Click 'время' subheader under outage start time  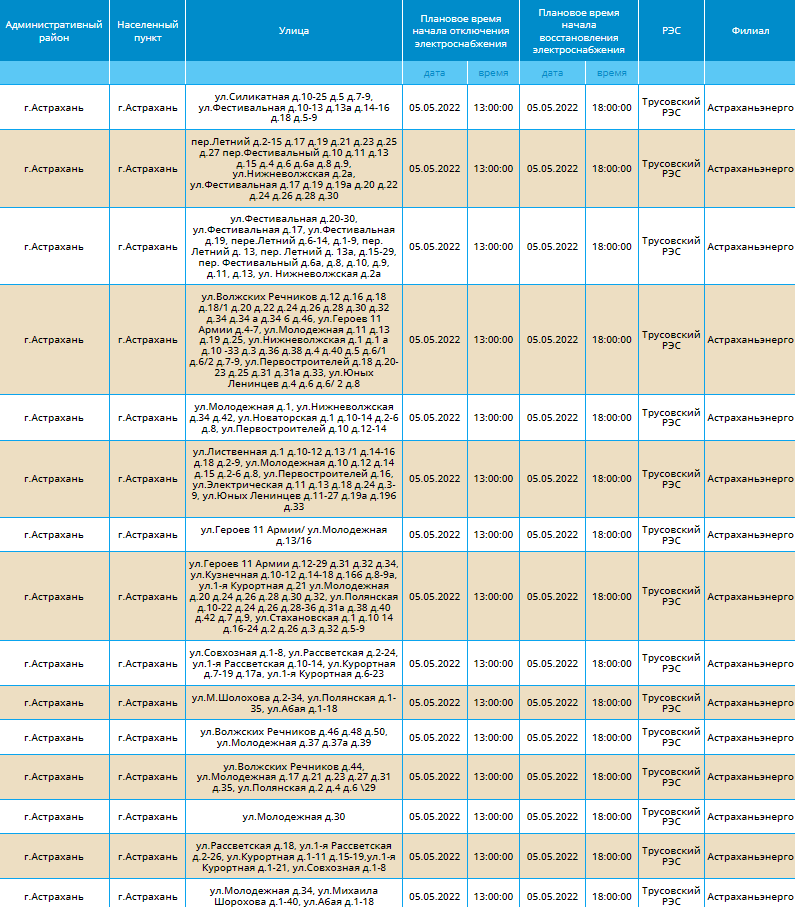[x=493, y=73]
